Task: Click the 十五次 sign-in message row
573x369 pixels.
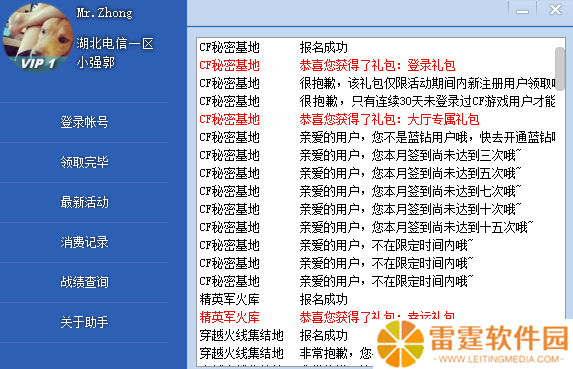Action: click(377, 228)
